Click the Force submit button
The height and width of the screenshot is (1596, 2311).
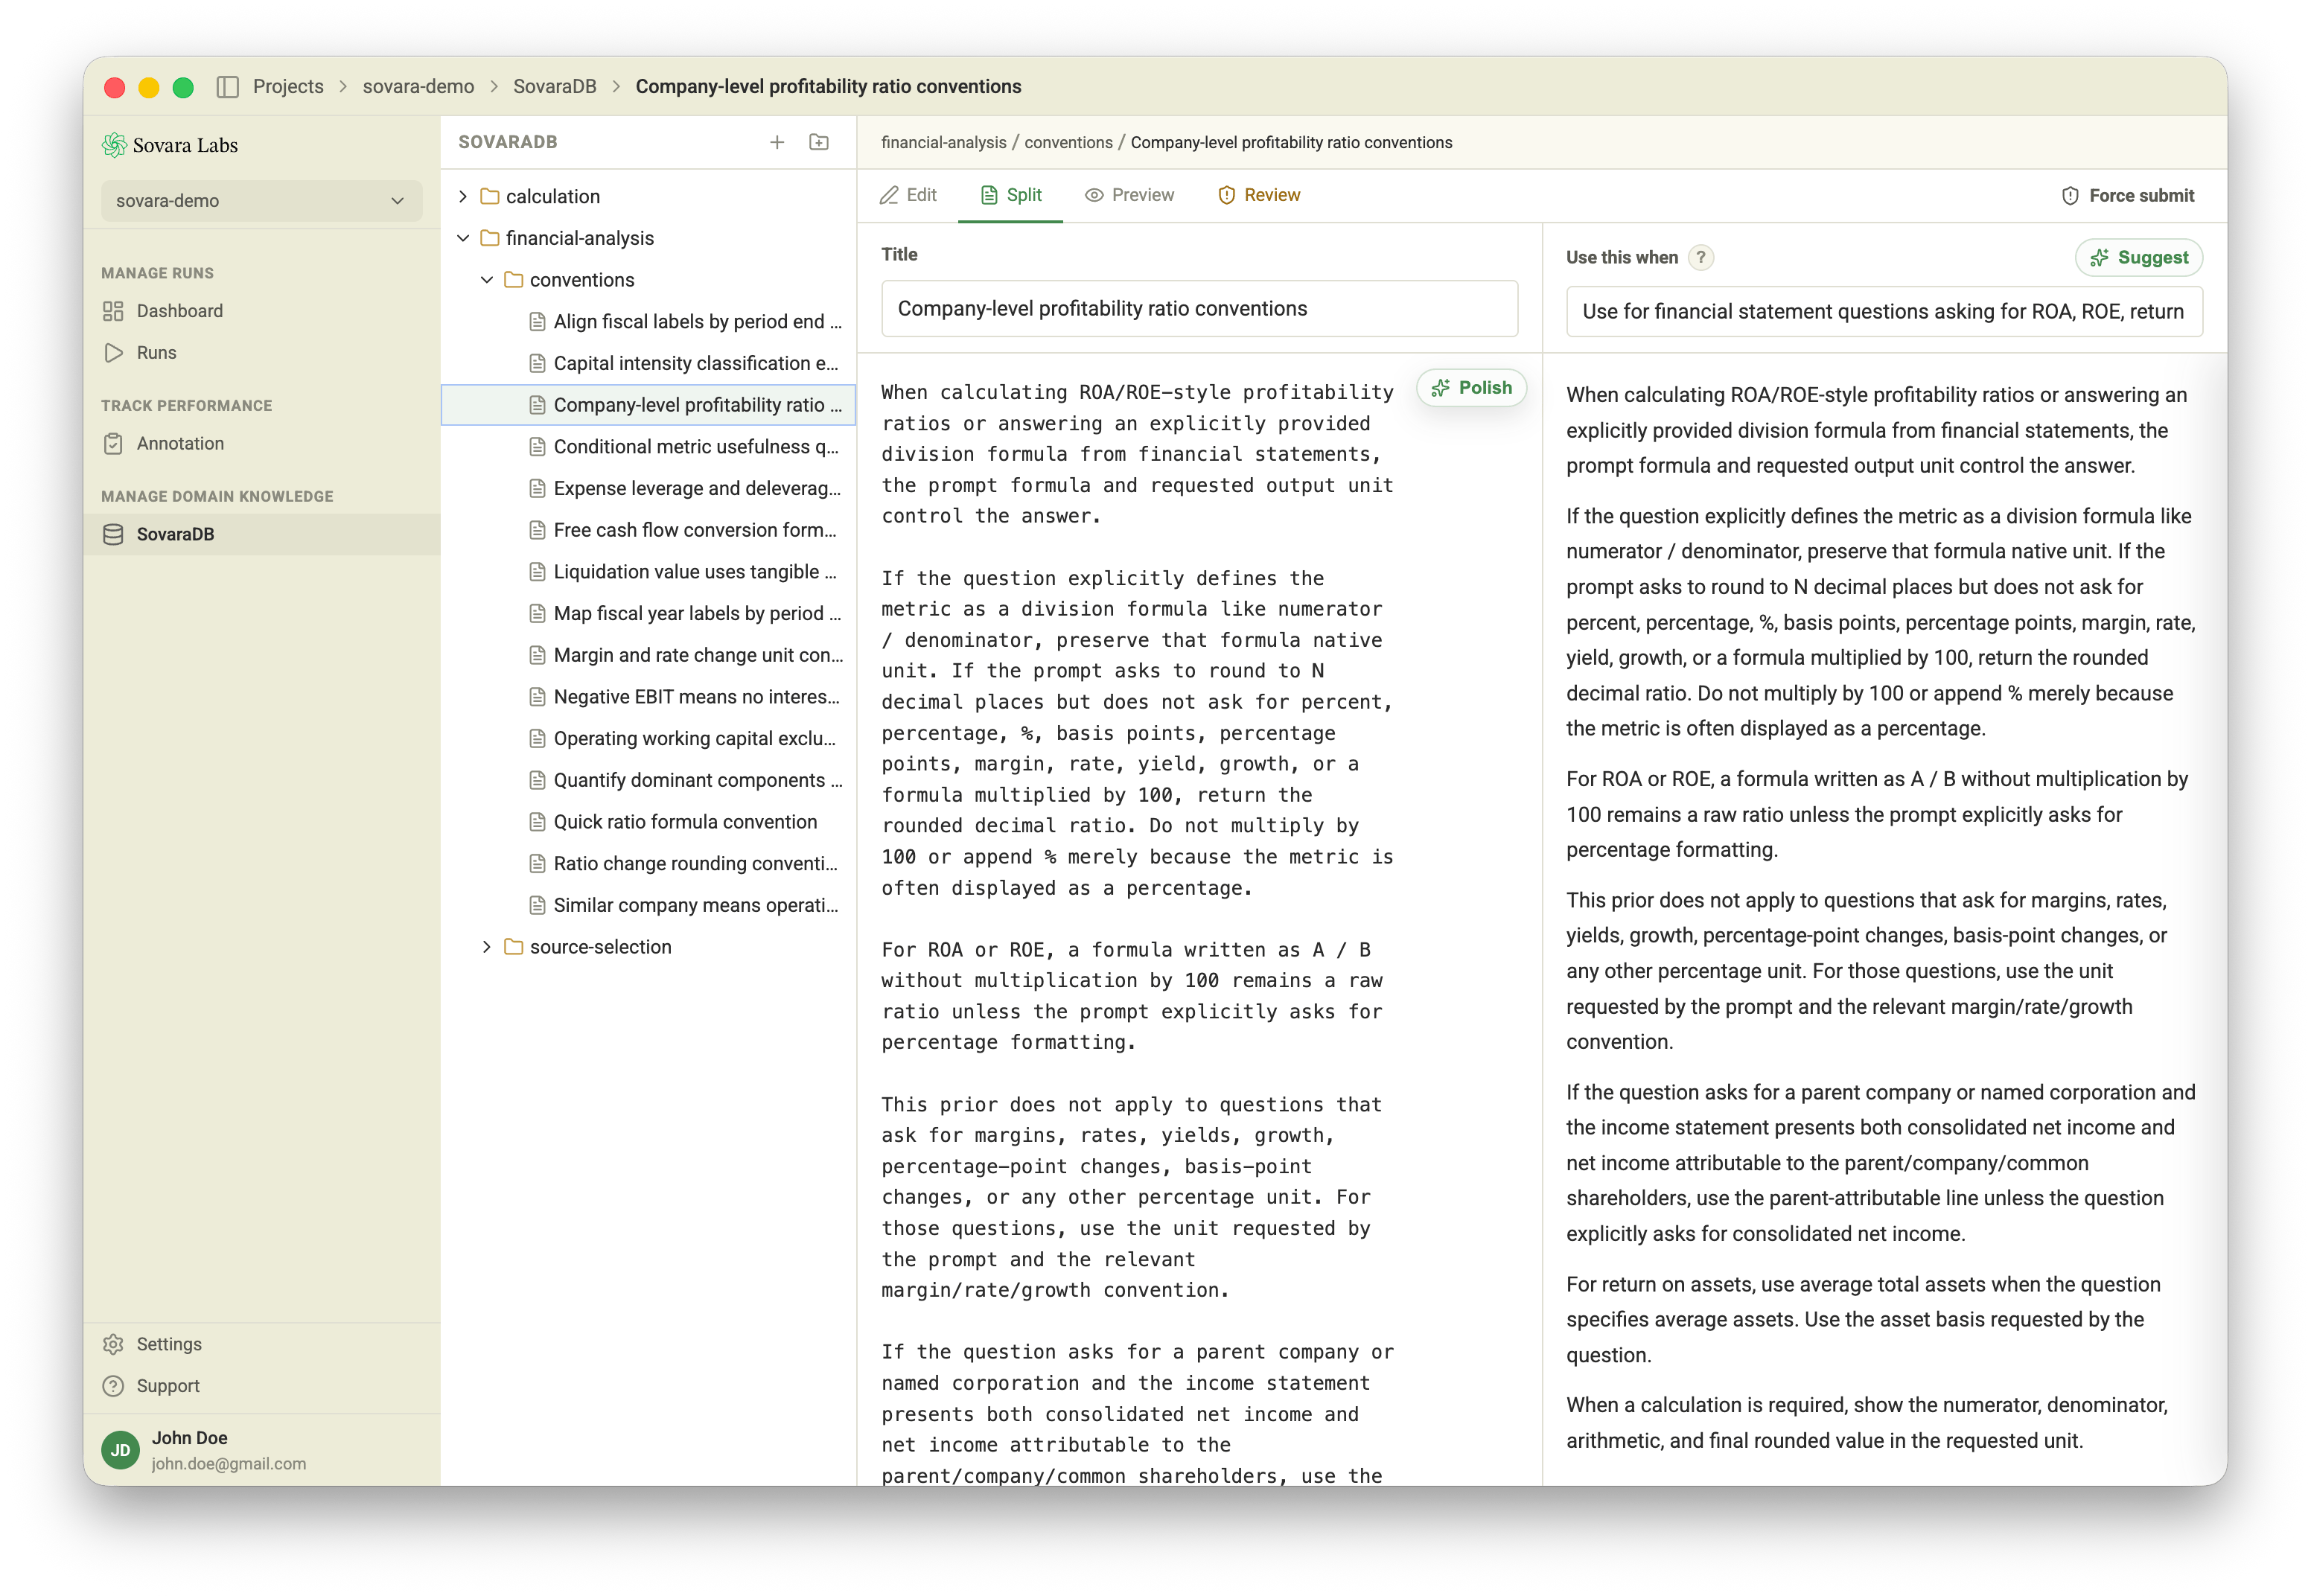[2127, 196]
